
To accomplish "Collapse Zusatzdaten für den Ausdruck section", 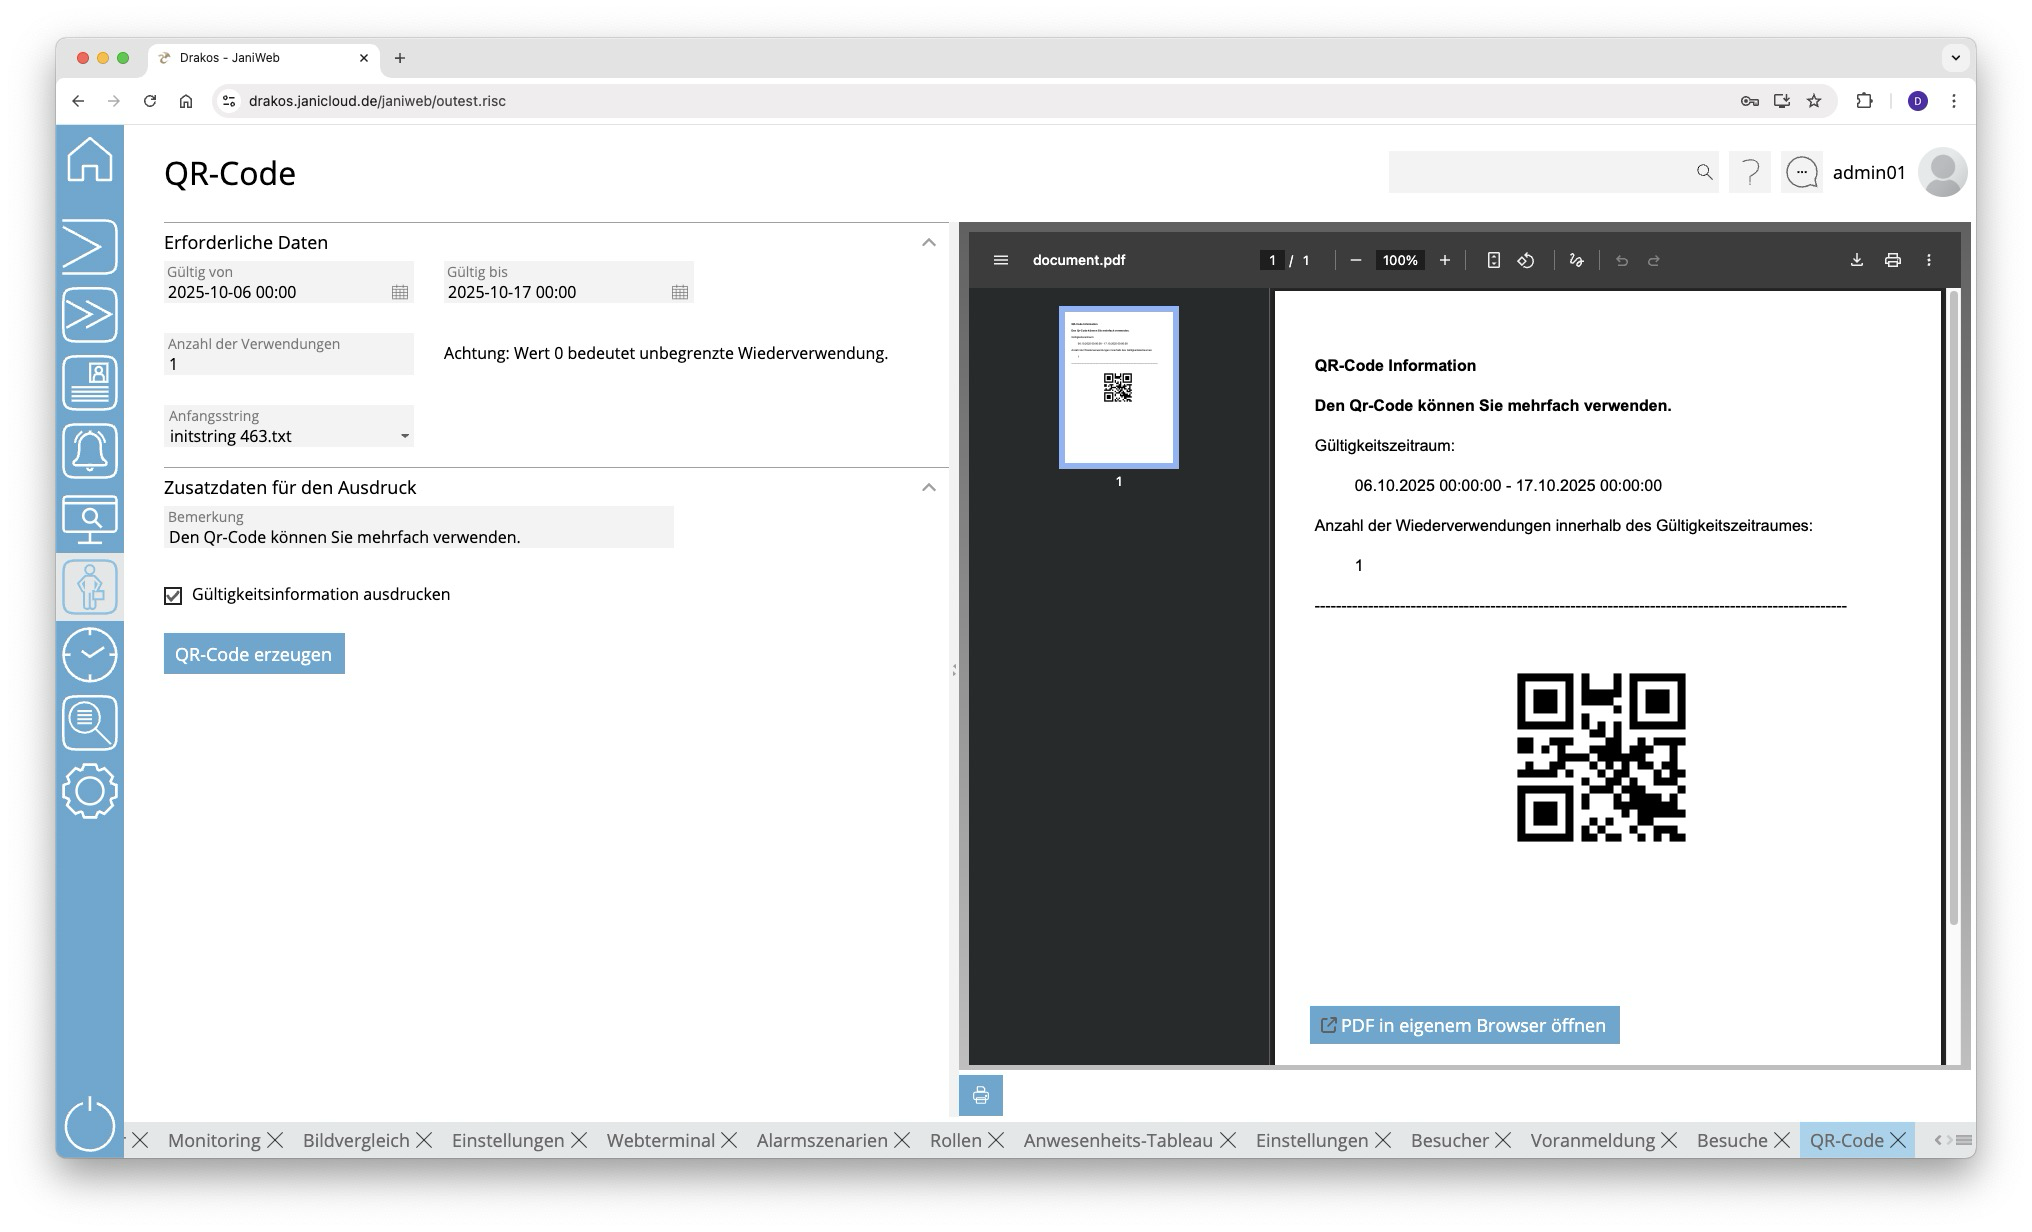I will tap(928, 487).
